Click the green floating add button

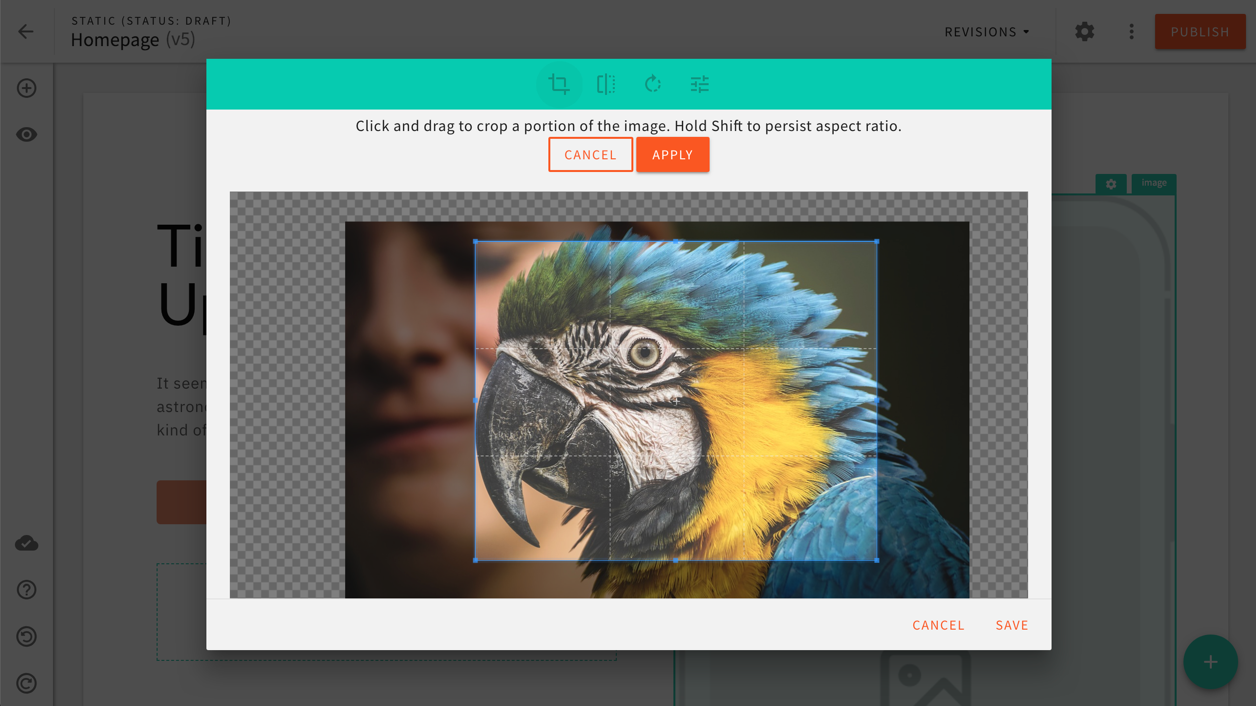[1210, 662]
